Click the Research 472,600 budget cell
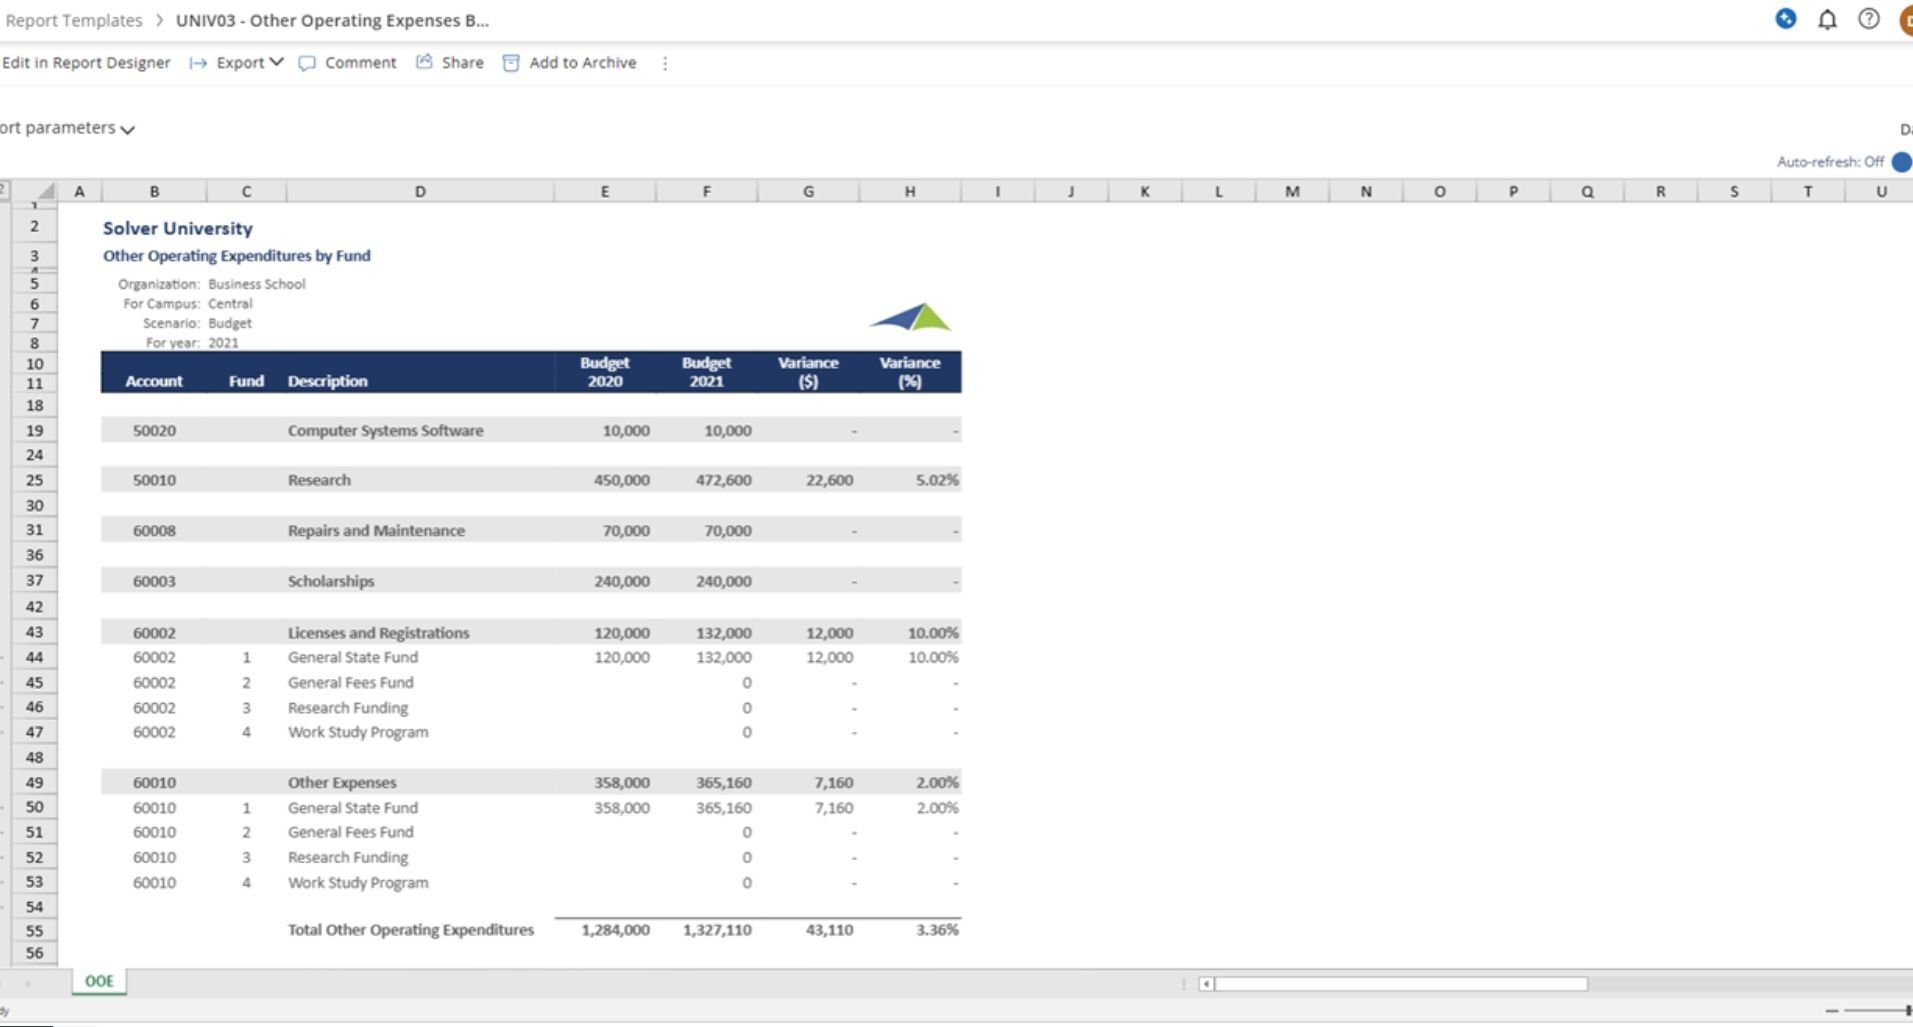The height and width of the screenshot is (1027, 1913). pyautogui.click(x=723, y=480)
